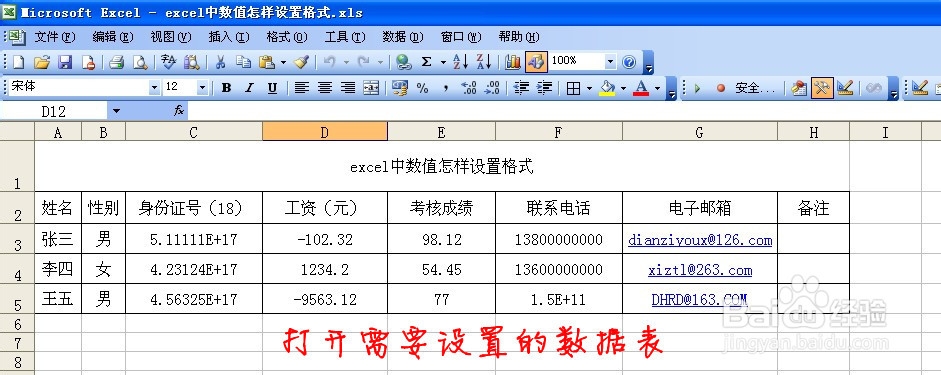The width and height of the screenshot is (941, 375).
Task: Open the Research books icon
Action: click(191, 62)
